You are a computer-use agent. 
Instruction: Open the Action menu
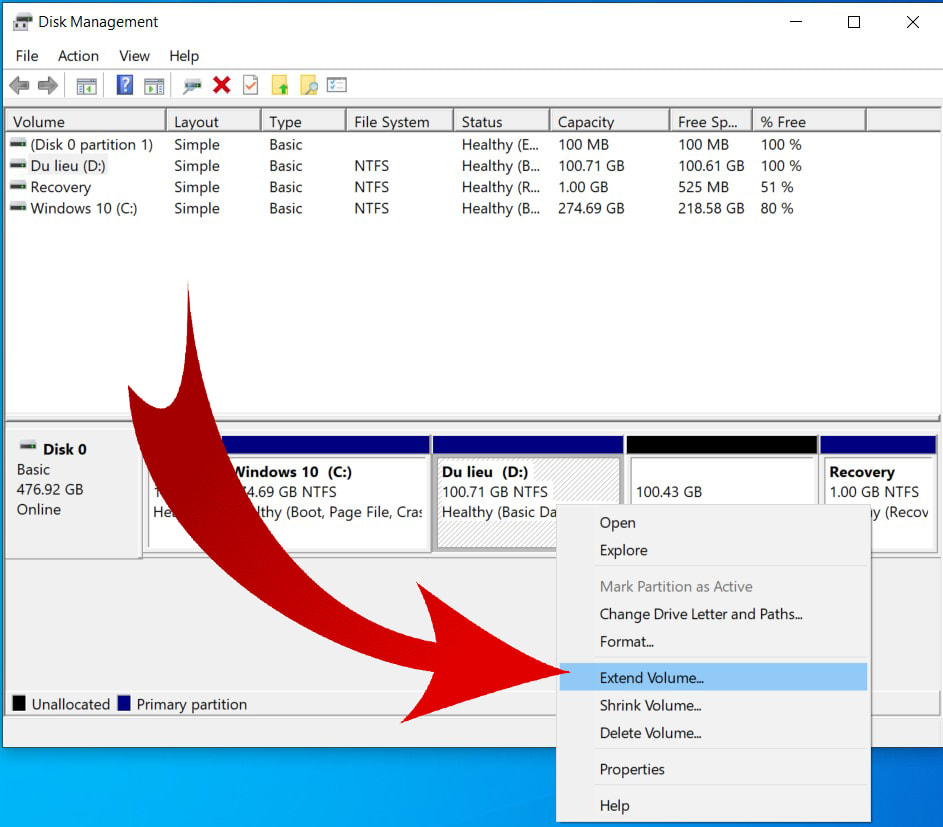click(78, 56)
